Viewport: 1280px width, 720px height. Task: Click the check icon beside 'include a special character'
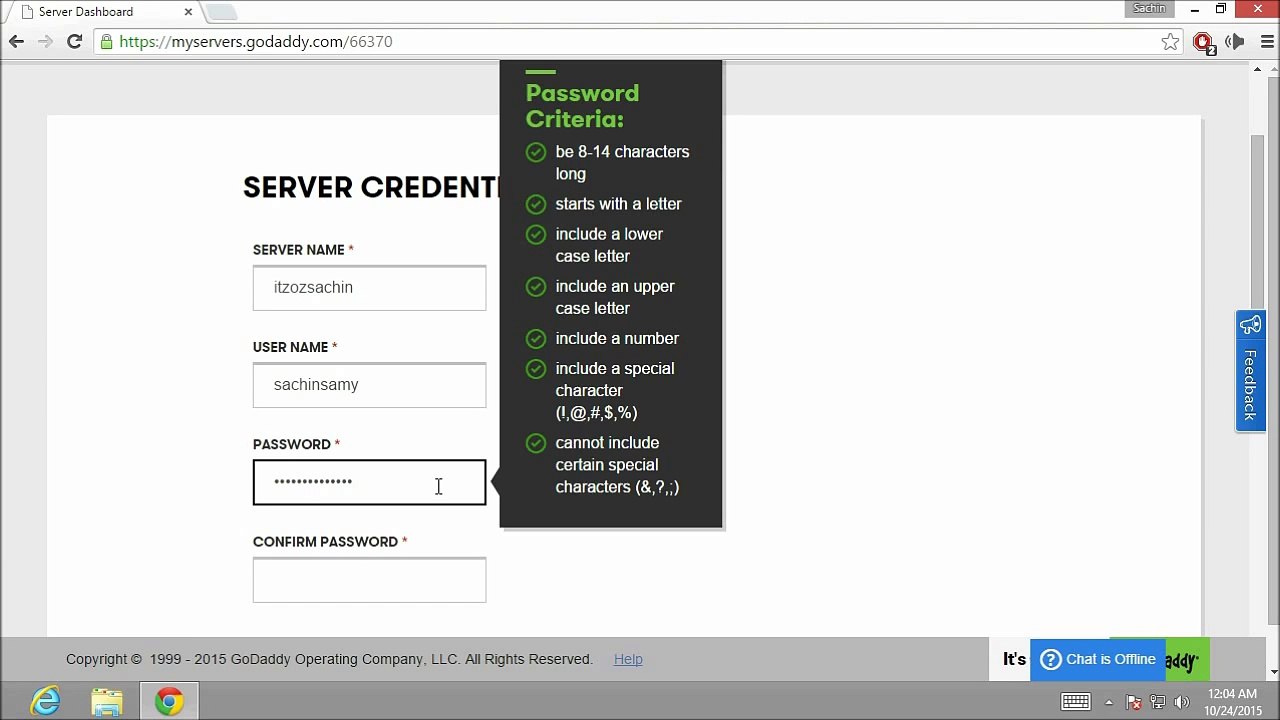pos(536,369)
